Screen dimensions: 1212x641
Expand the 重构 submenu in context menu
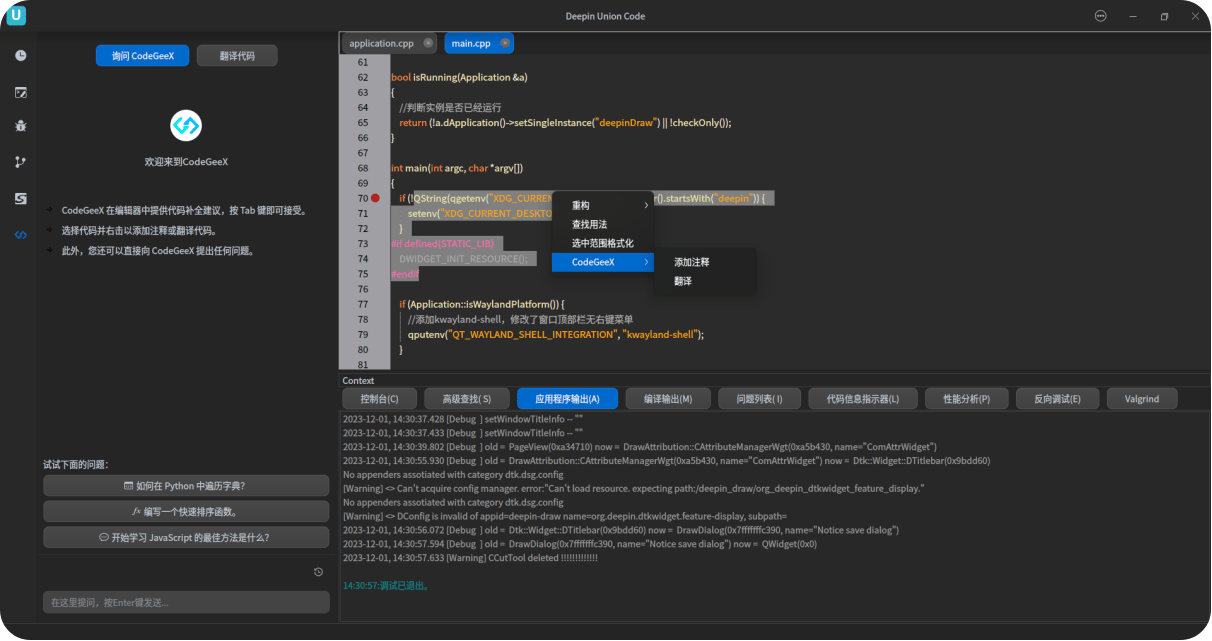point(603,205)
